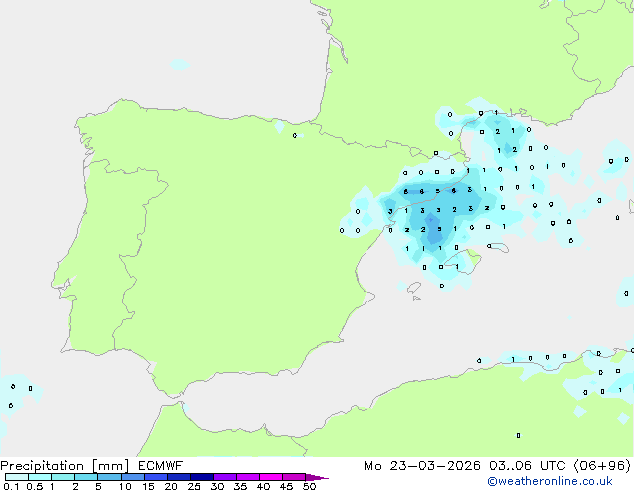Click the over-50 arrow tip of legend
The image size is (634, 490).
point(317,477)
